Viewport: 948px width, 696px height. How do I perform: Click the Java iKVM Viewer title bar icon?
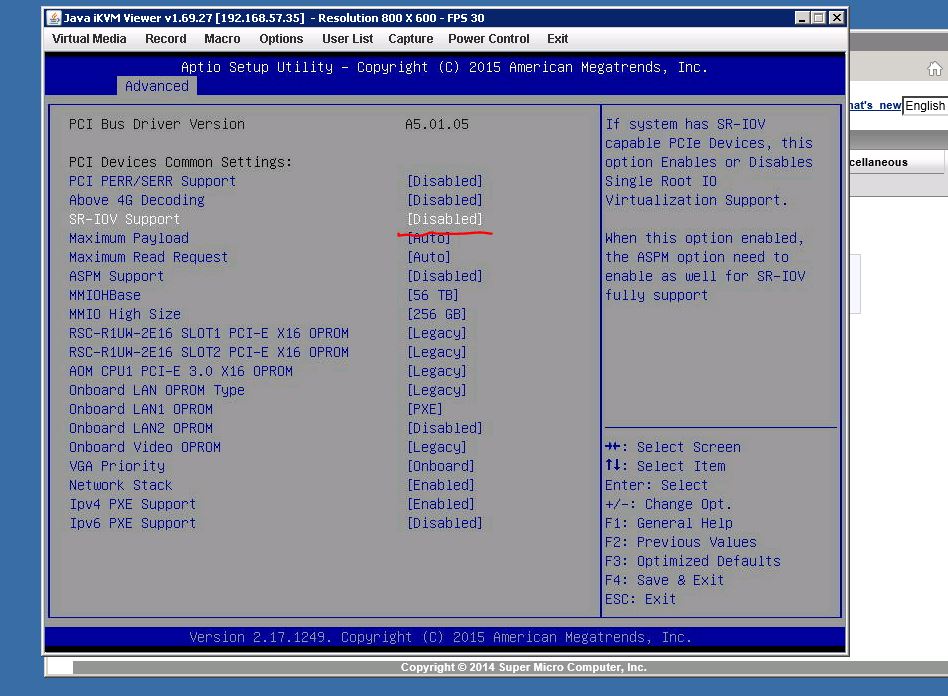(x=55, y=18)
